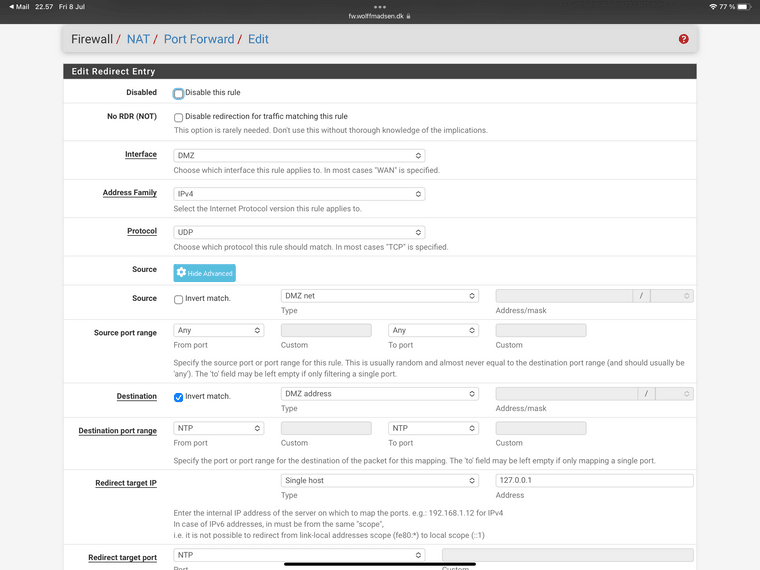Click the Destination field label
The image size is (760, 570).
click(x=136, y=396)
